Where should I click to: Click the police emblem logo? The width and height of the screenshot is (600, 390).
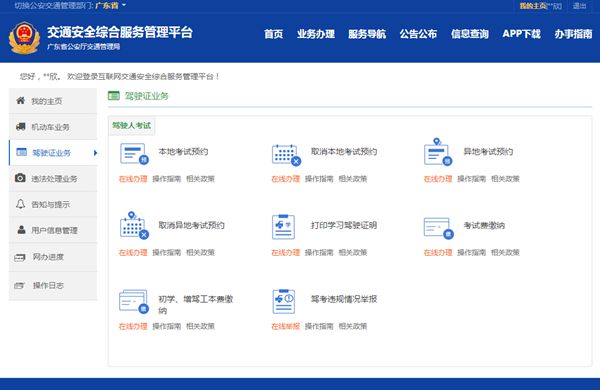pos(24,38)
